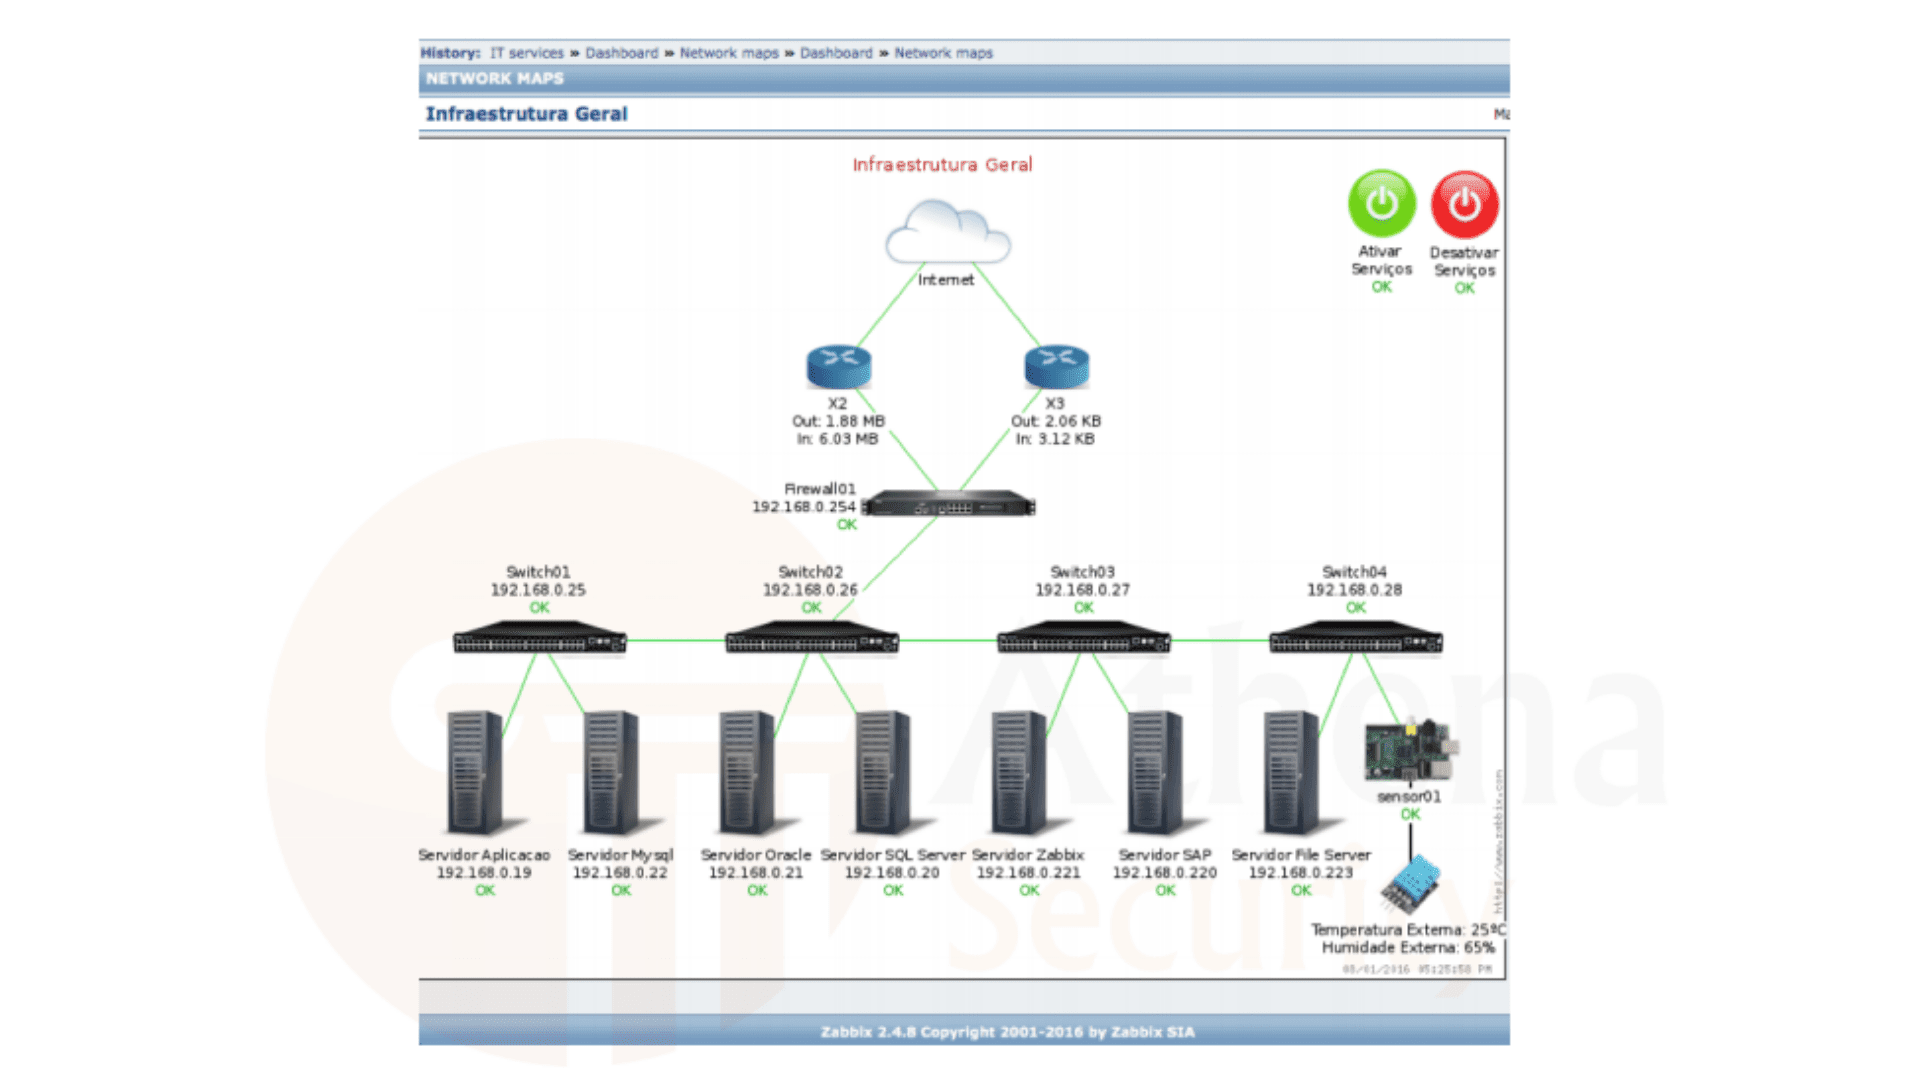Click the Switch03 icon
1920x1080 pixels.
pyautogui.click(x=1081, y=641)
